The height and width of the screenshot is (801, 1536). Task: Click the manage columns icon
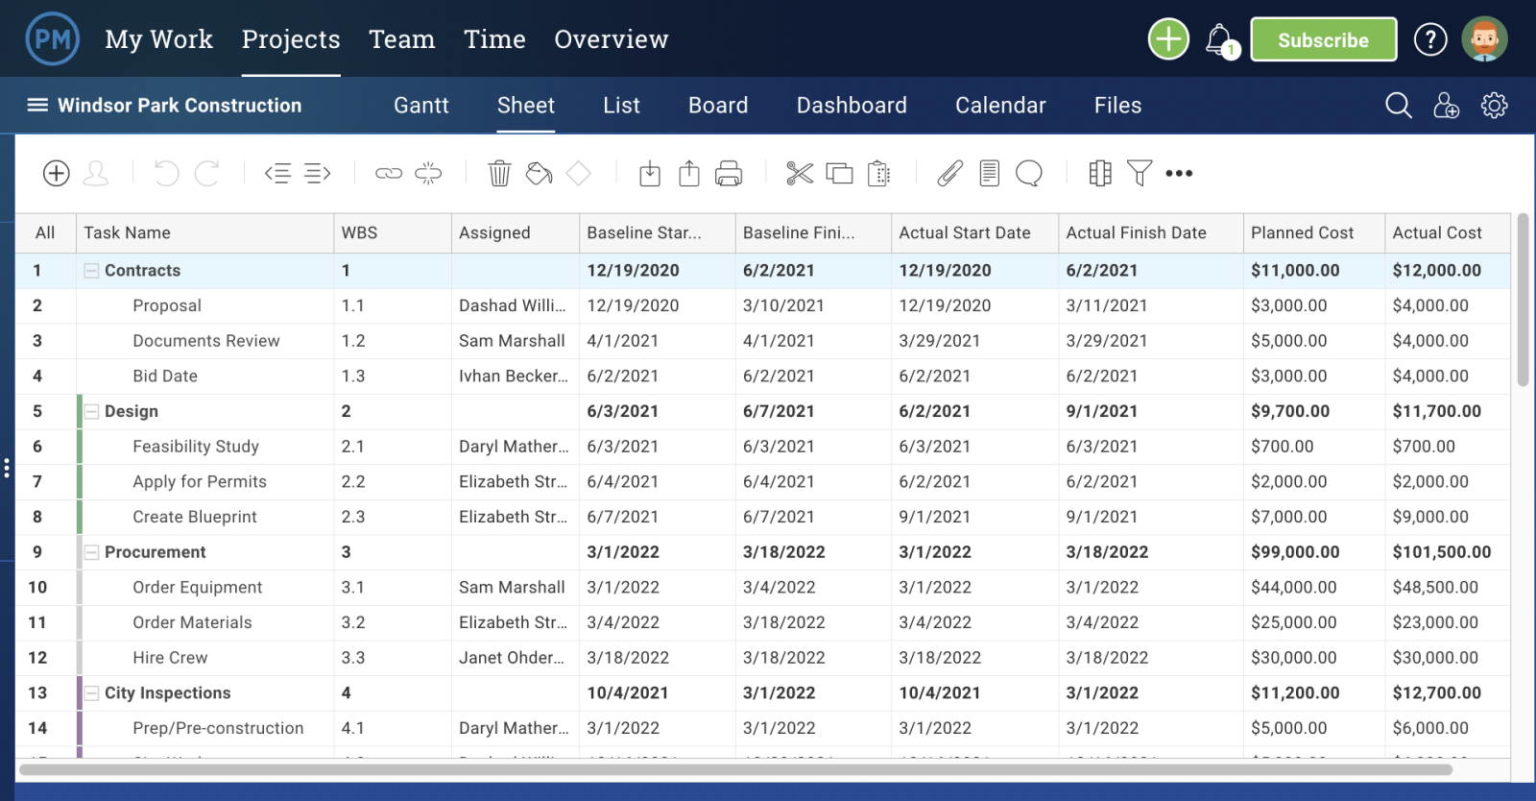click(x=1099, y=172)
